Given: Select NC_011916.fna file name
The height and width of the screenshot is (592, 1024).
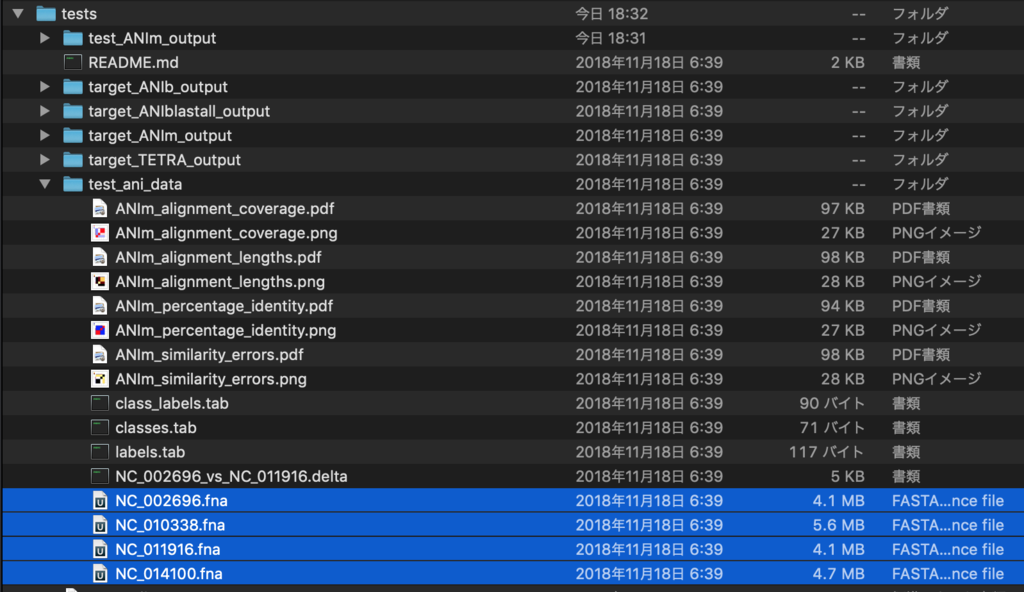Looking at the screenshot, I should 167,550.
